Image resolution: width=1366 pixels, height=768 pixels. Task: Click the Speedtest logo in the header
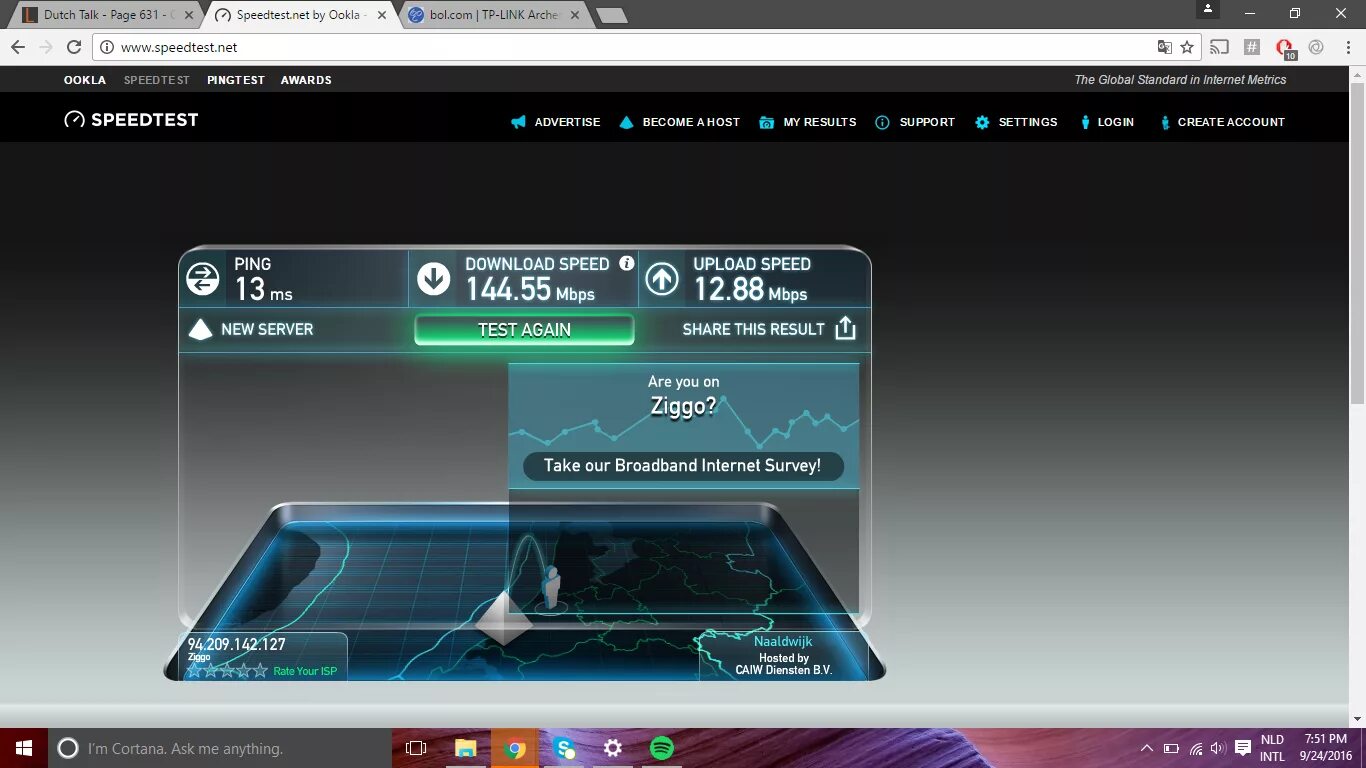tap(131, 120)
